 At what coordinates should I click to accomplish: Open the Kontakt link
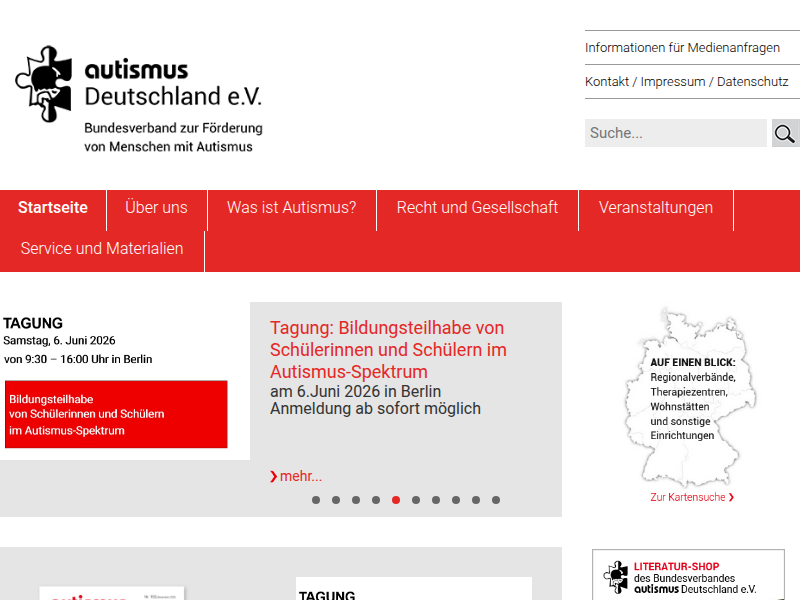click(x=606, y=81)
